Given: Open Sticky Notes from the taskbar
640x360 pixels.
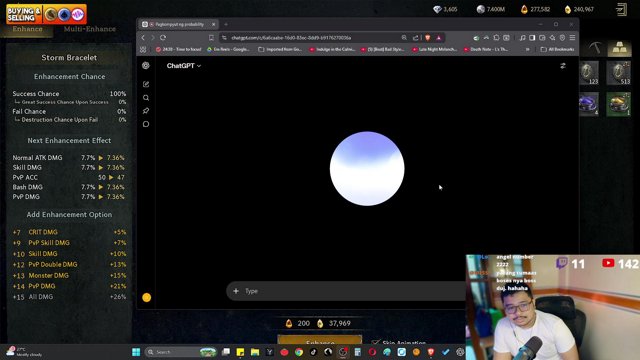Looking at the screenshot, I should pos(240,352).
